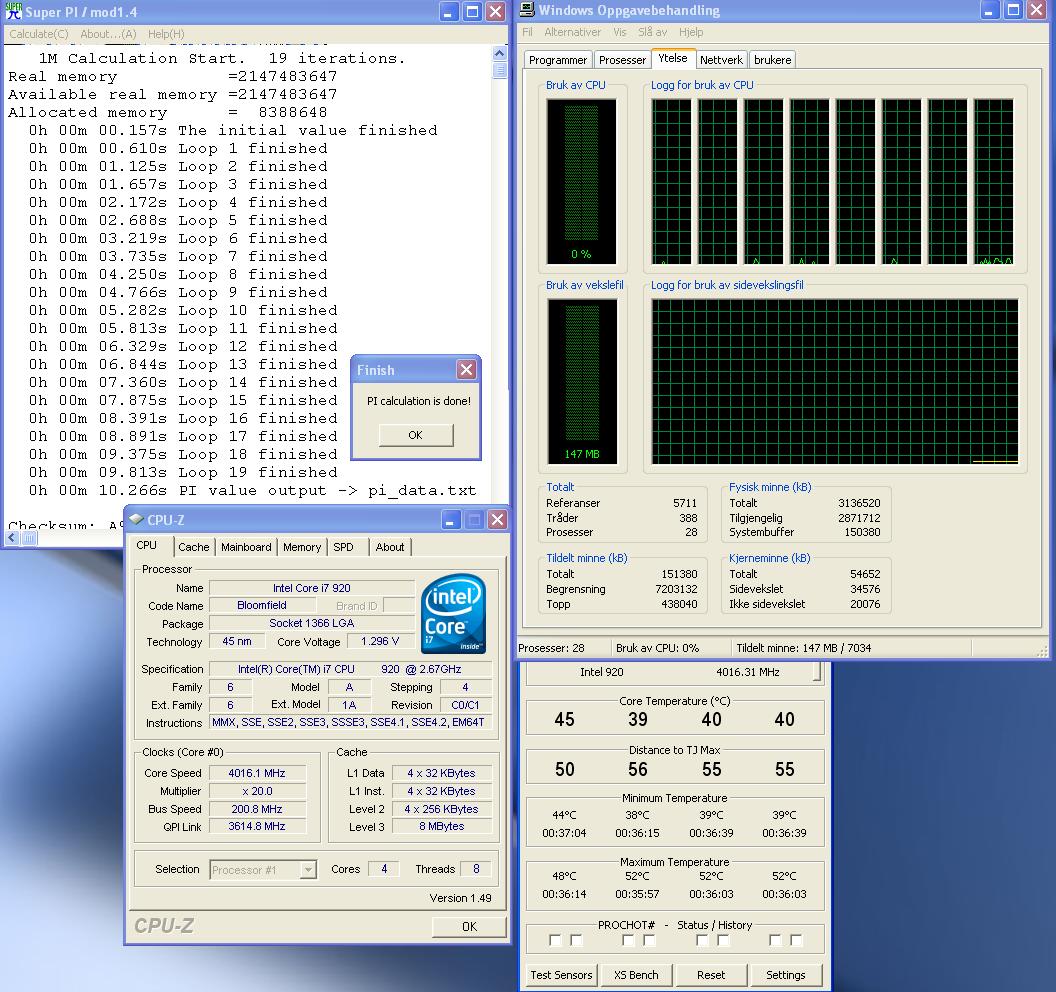Open the Memory tab in CPU-Z
This screenshot has height=992, width=1056.
[x=302, y=547]
